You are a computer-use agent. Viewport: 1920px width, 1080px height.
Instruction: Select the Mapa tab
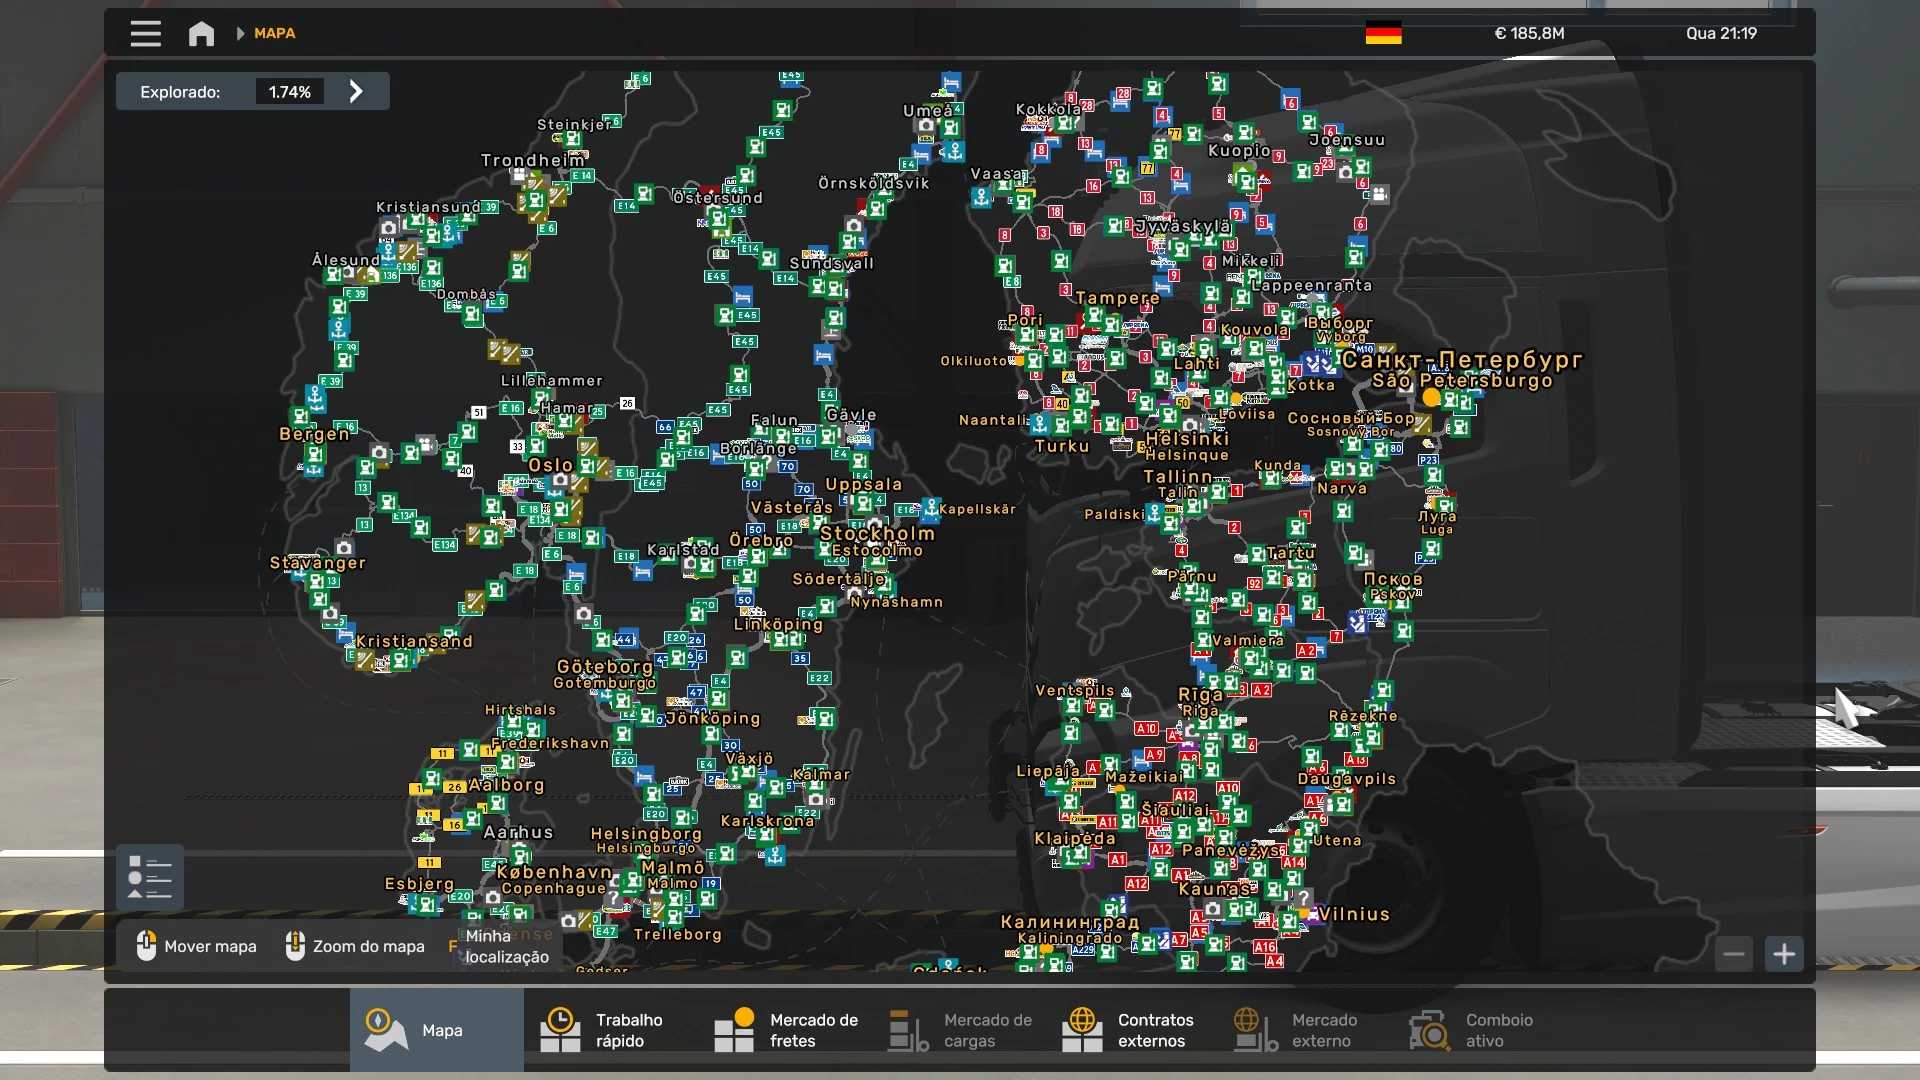click(x=436, y=1030)
